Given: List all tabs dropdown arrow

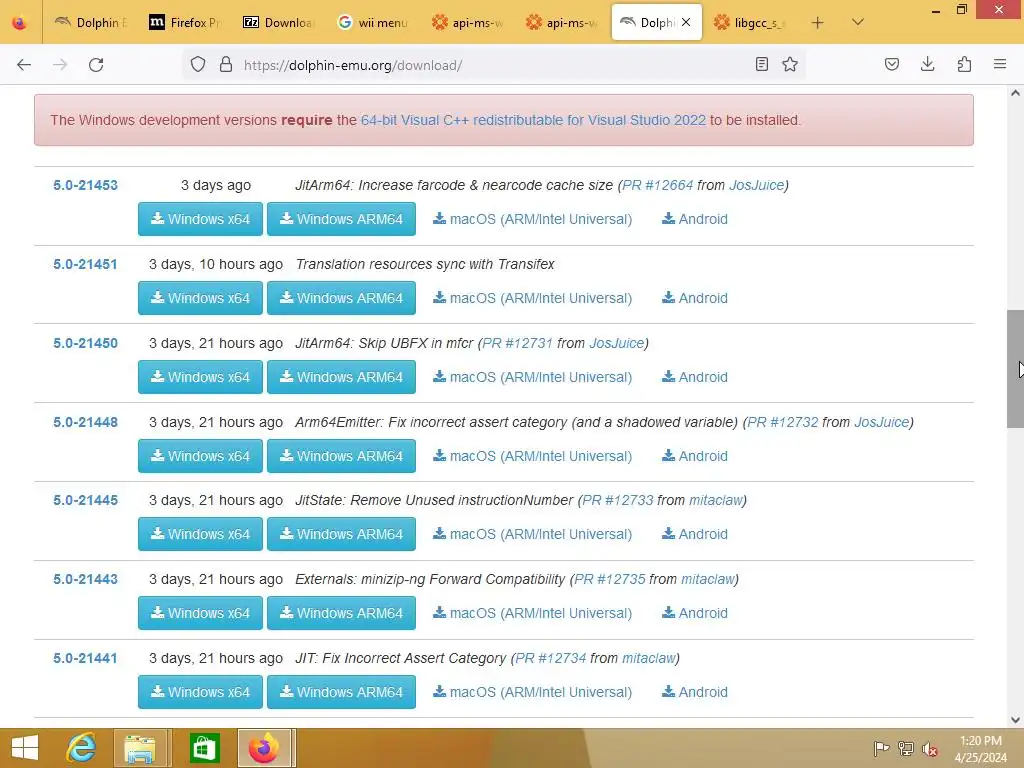Looking at the screenshot, I should pos(858,23).
